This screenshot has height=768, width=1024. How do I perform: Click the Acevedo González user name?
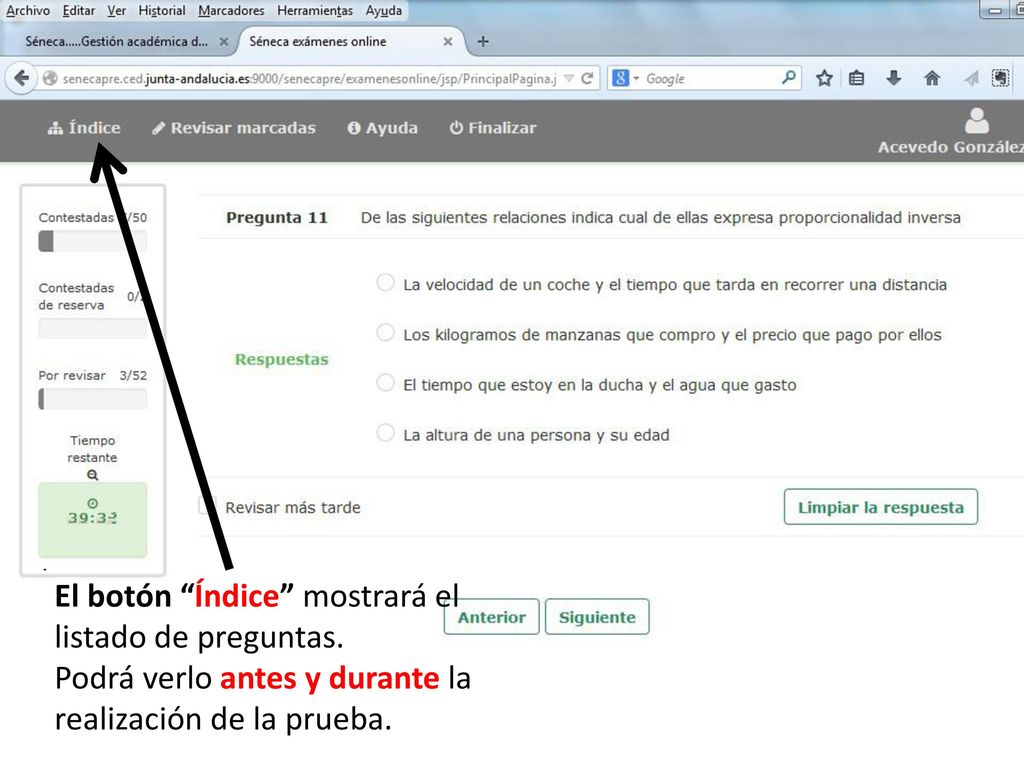point(950,147)
